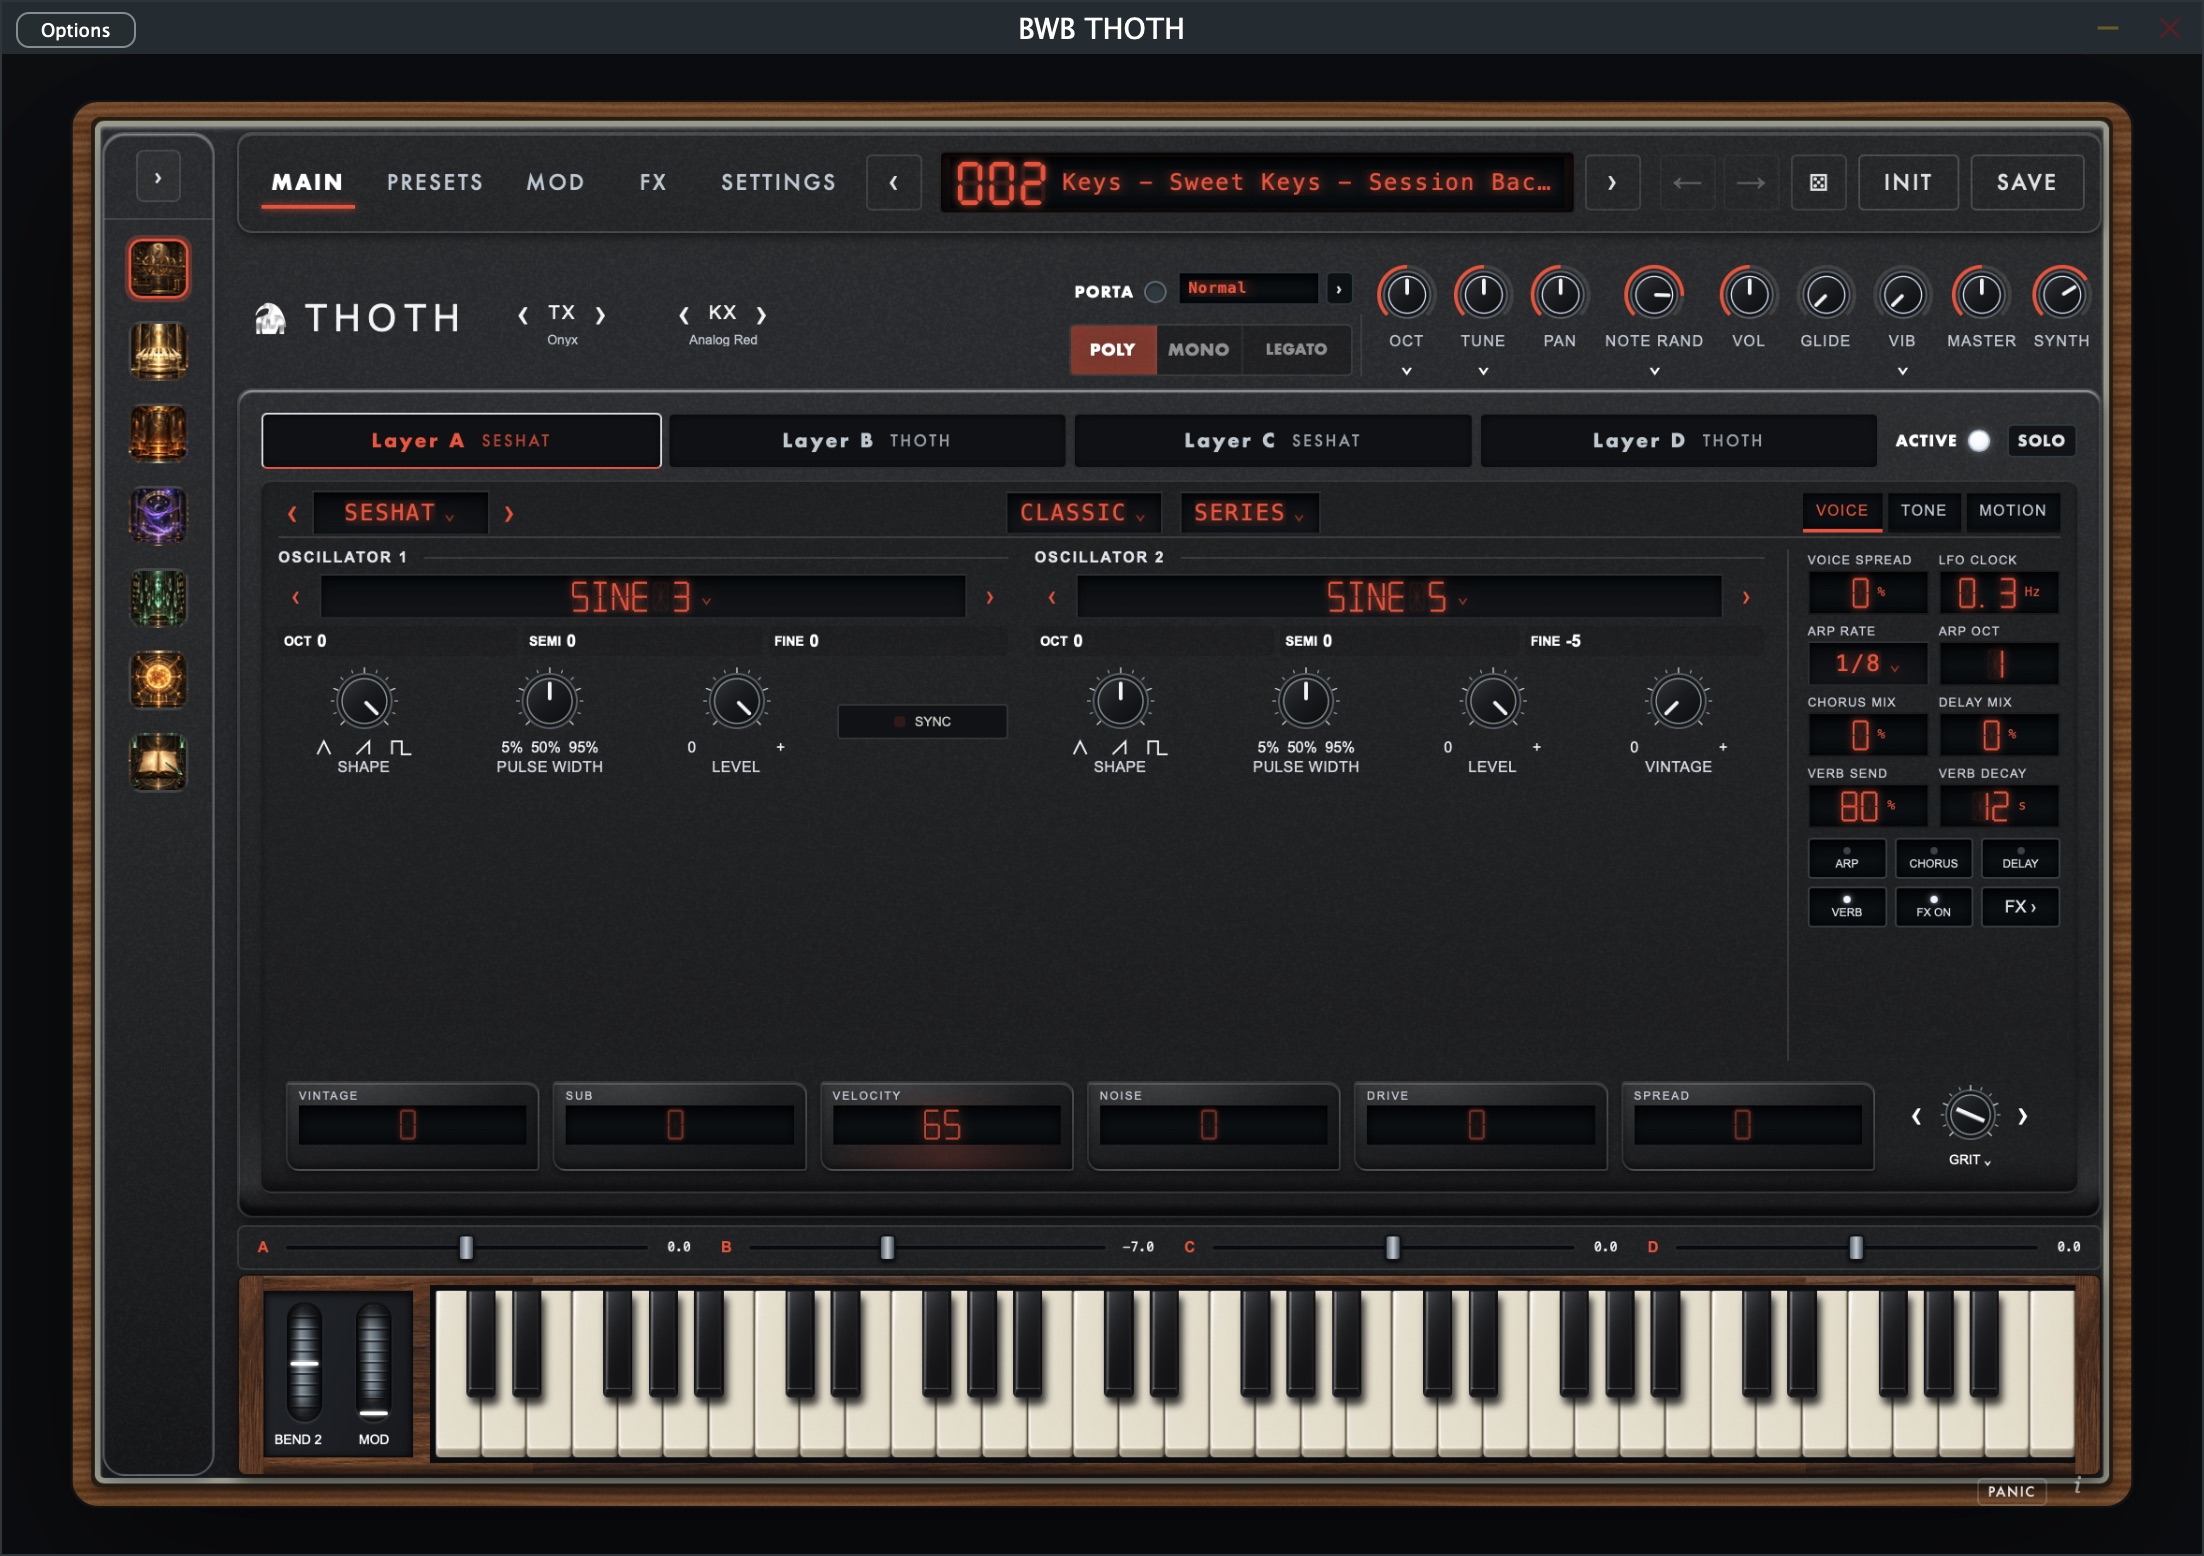
Task: Select the purple swirl sidebar thumbnail
Action: pyautogui.click(x=158, y=515)
